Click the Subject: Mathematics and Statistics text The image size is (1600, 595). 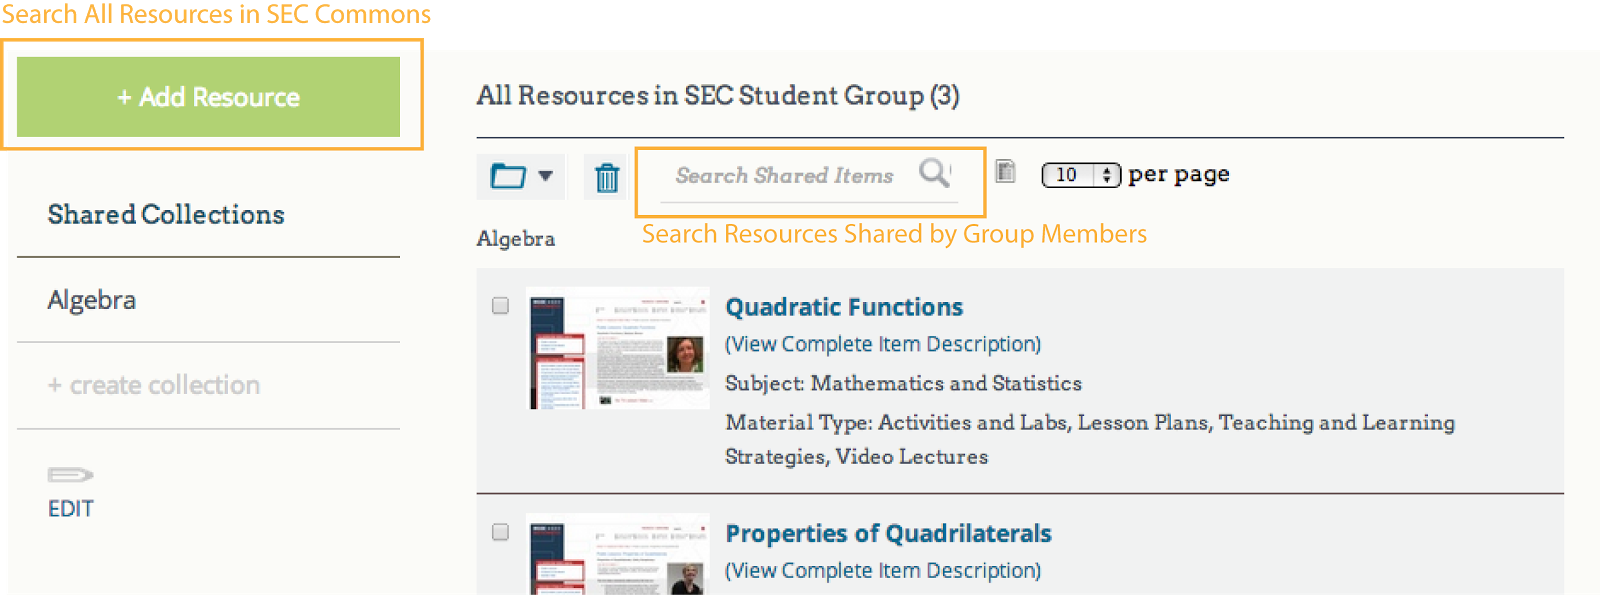903,383
